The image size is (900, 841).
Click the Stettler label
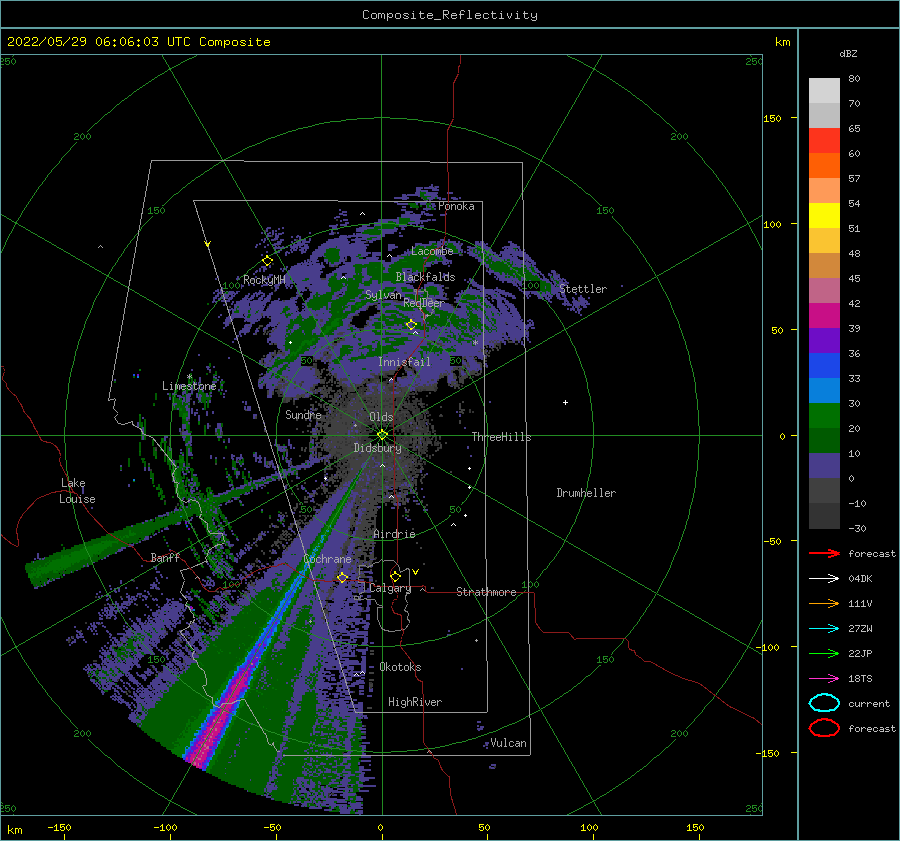tap(583, 289)
